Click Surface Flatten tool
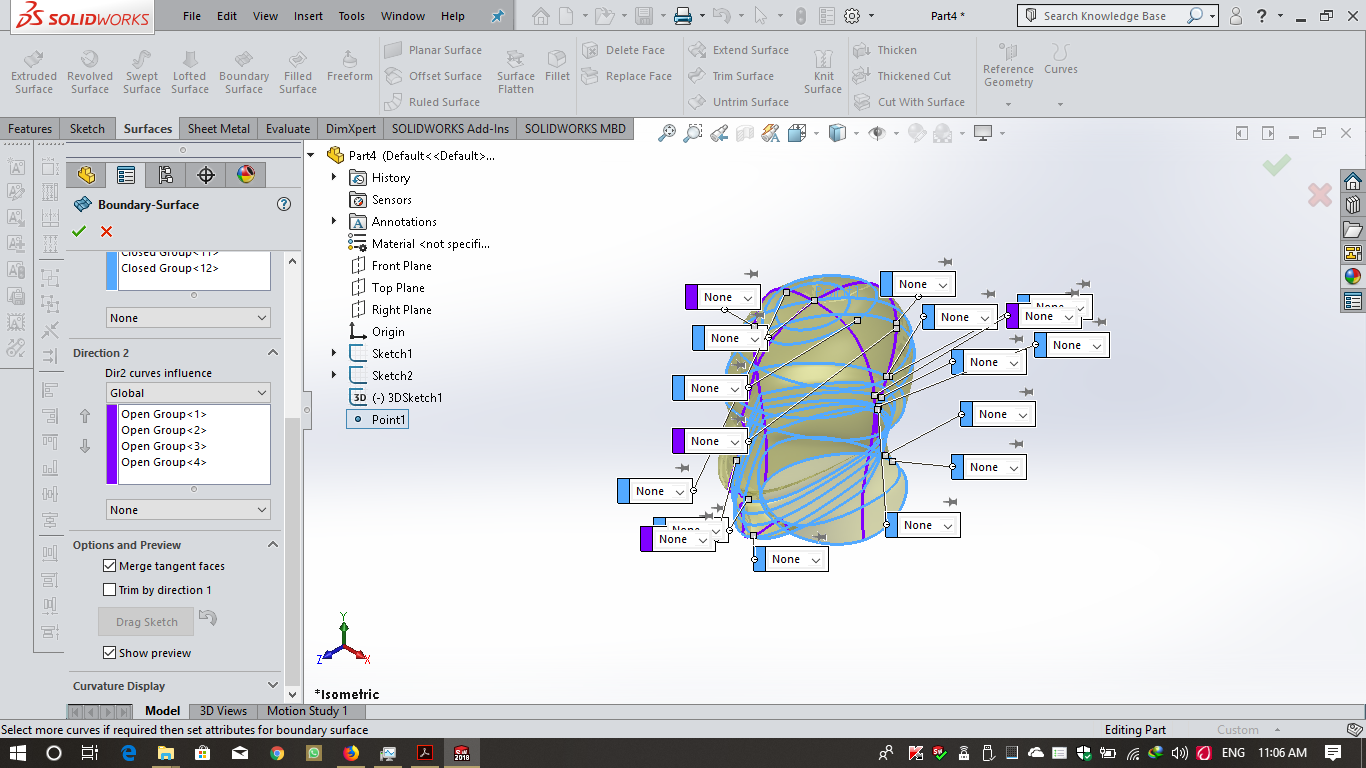The image size is (1366, 768). coord(516,72)
